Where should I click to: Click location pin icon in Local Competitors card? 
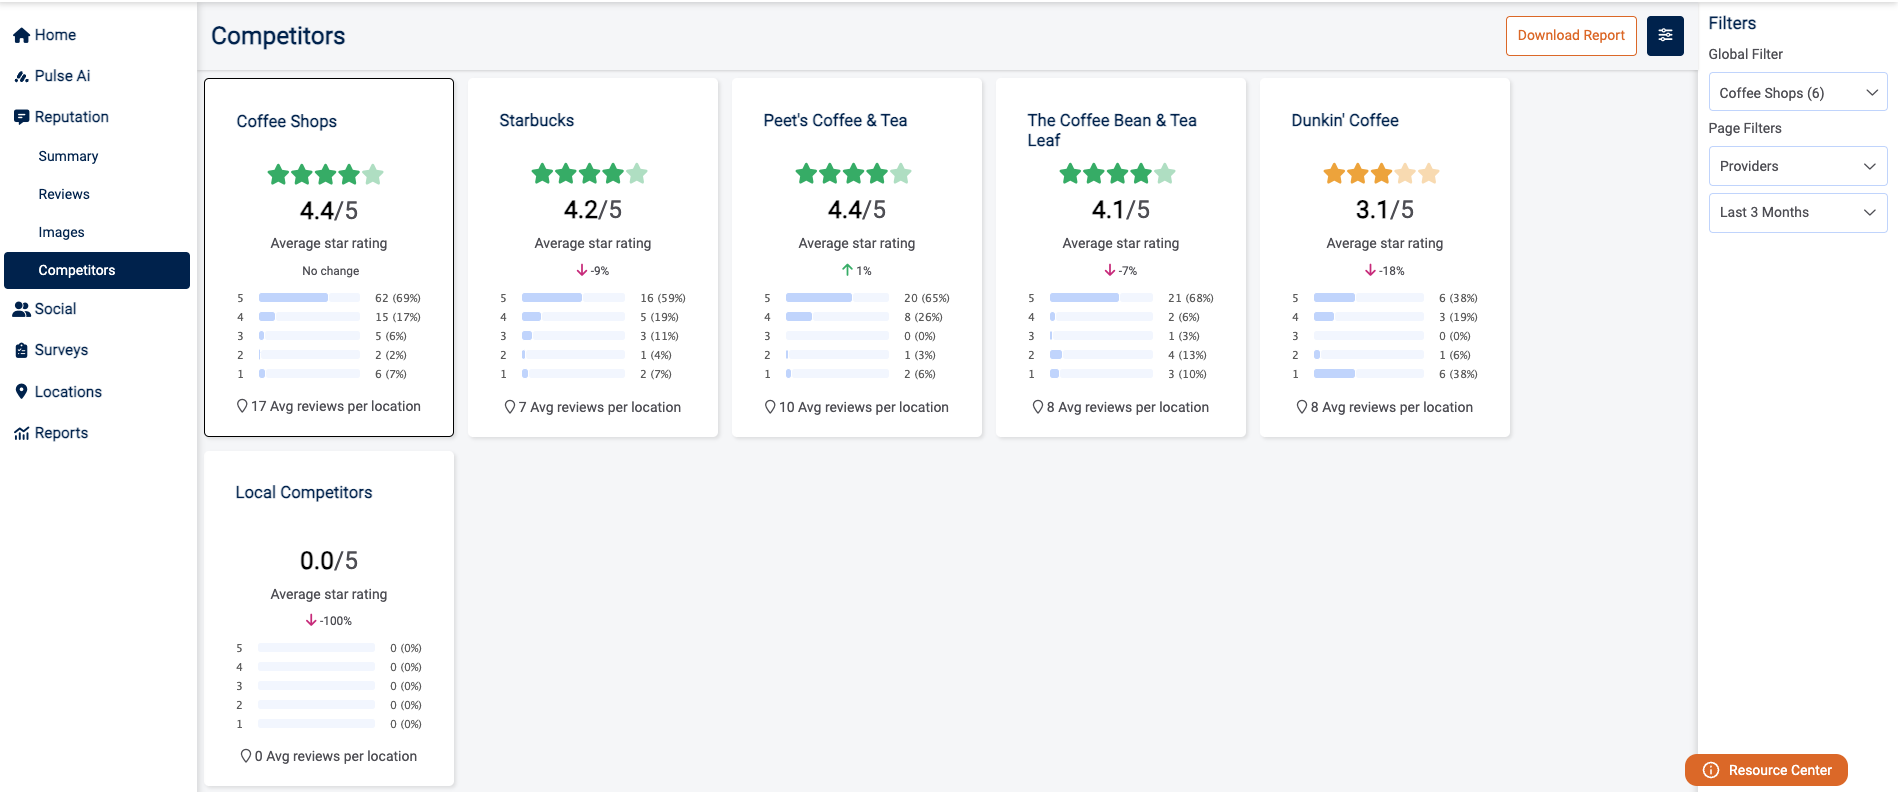[x=246, y=756]
